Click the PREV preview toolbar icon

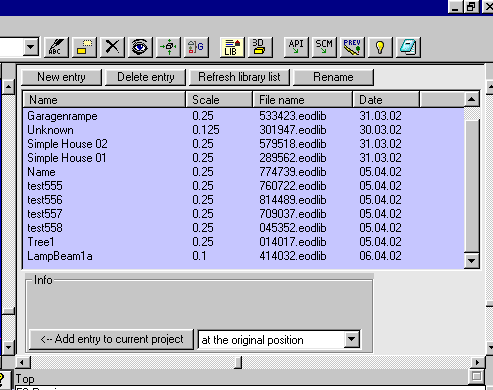pos(352,47)
